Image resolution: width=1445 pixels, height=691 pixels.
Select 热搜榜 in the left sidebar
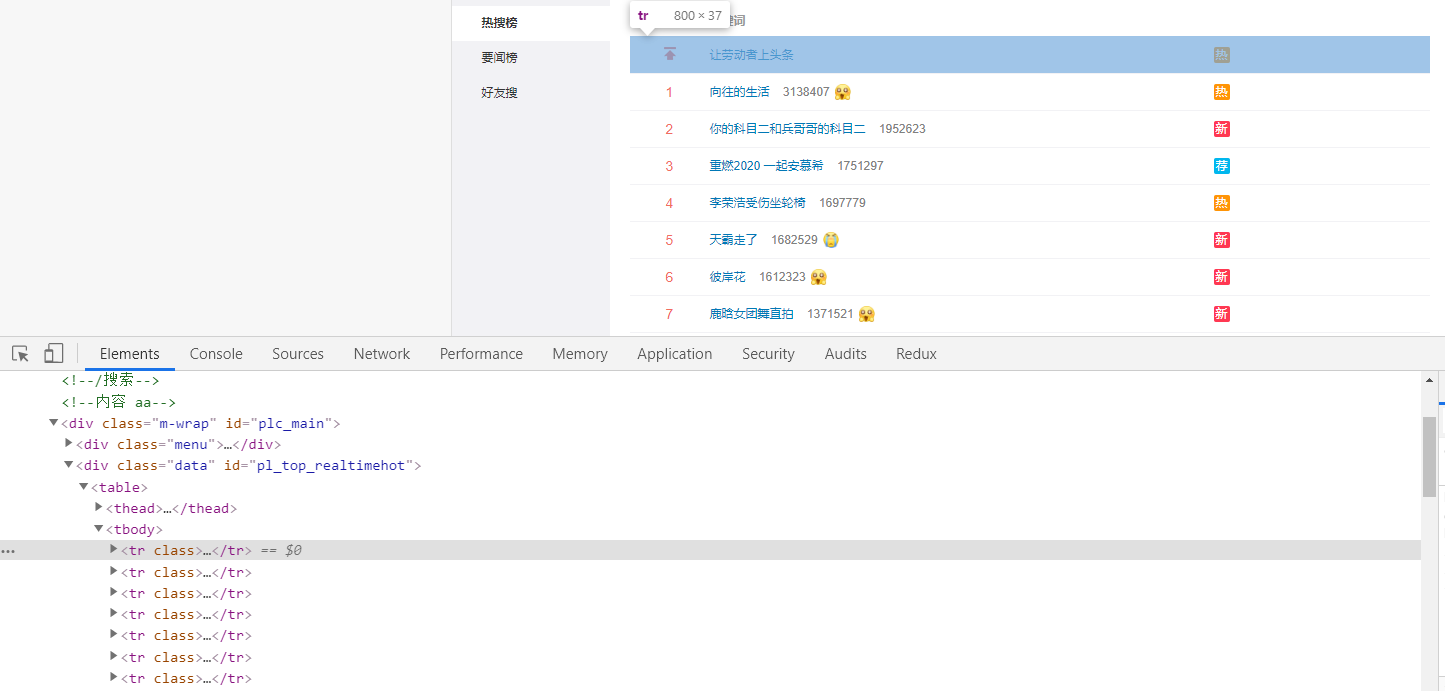pyautogui.click(x=531, y=23)
